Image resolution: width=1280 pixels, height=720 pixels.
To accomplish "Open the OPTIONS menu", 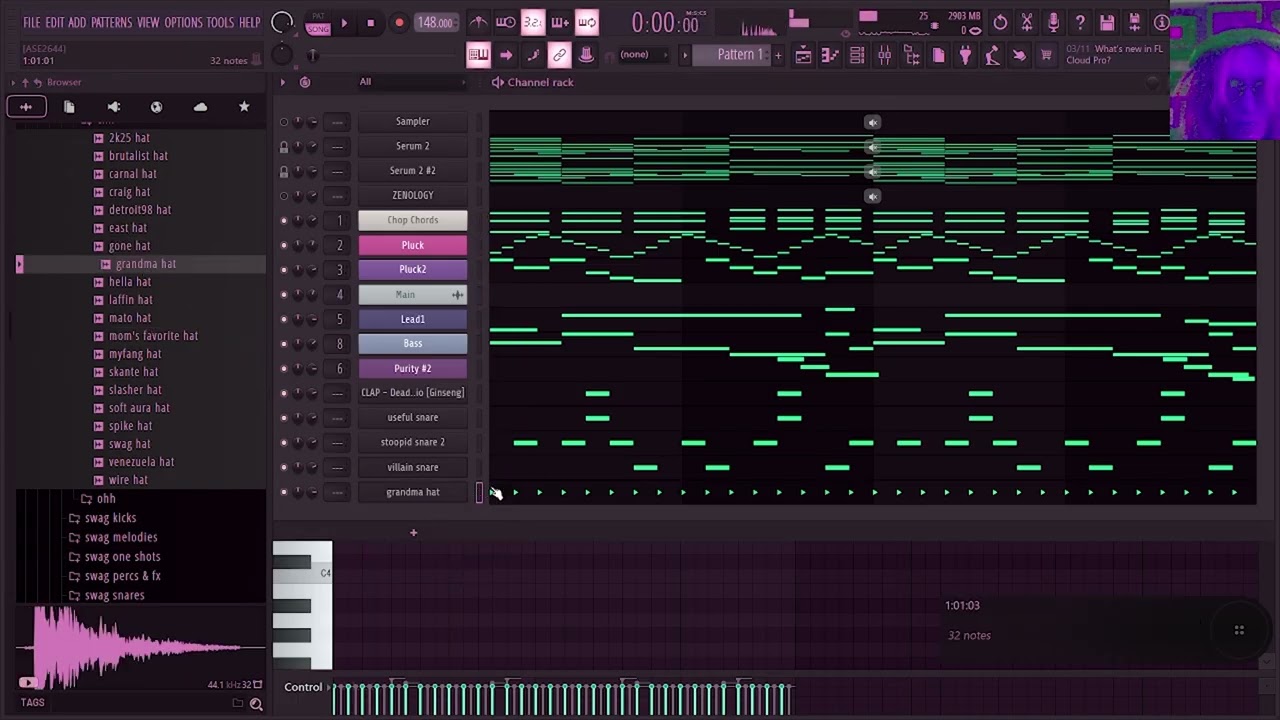I will click(183, 22).
